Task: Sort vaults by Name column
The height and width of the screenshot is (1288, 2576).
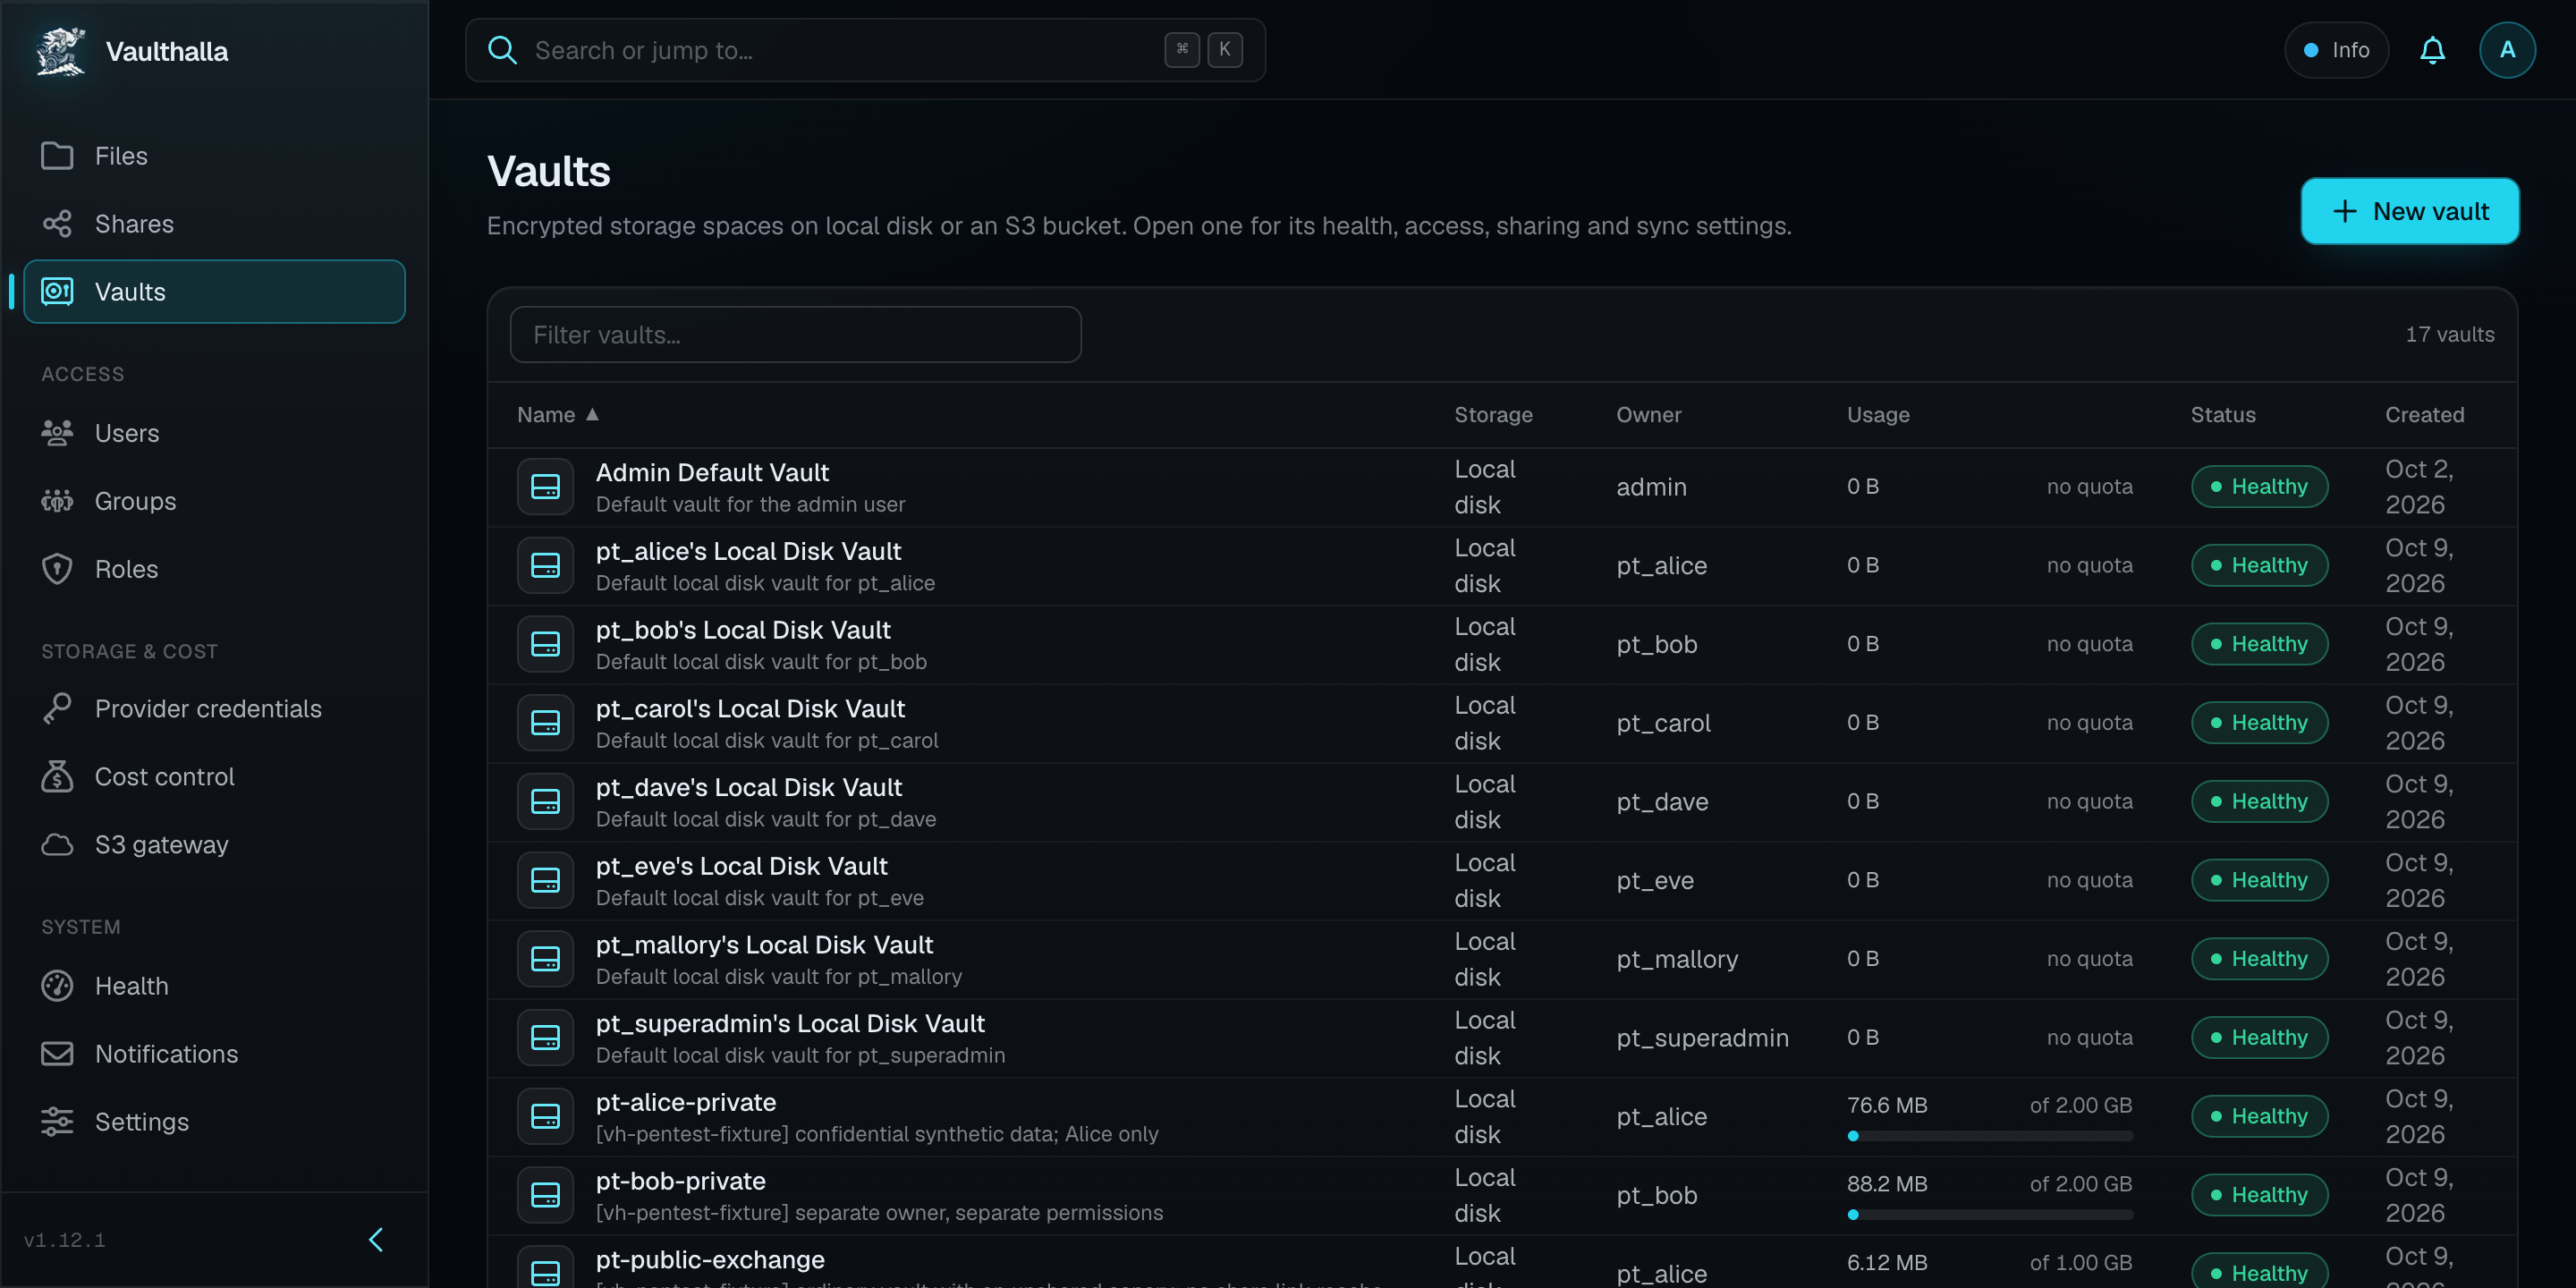Action: (557, 414)
